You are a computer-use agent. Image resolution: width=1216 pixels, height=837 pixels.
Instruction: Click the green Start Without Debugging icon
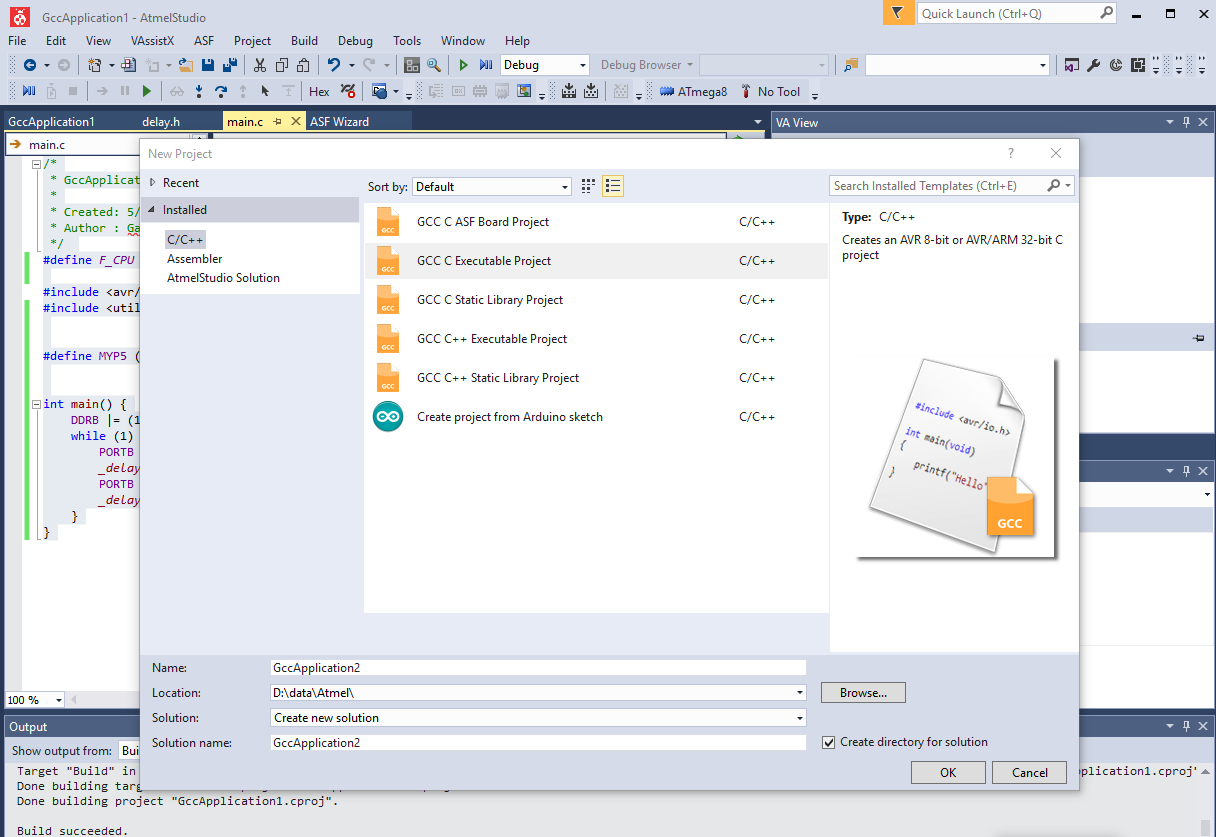tap(464, 65)
